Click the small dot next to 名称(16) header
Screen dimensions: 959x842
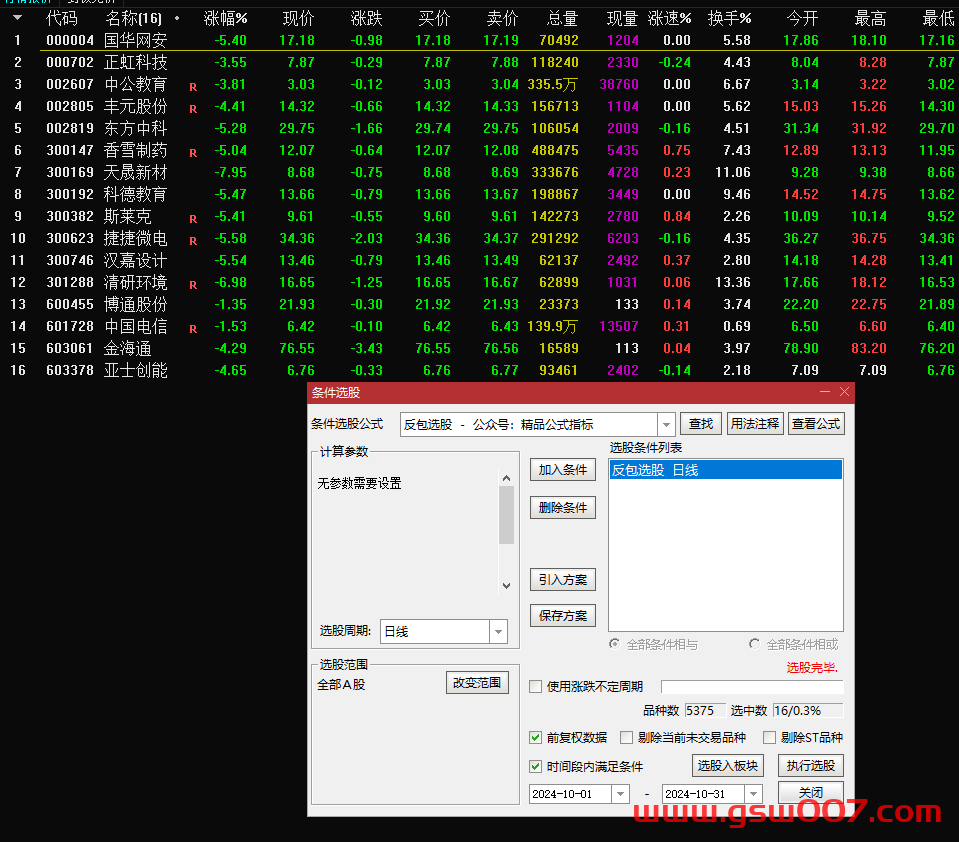pyautogui.click(x=177, y=18)
